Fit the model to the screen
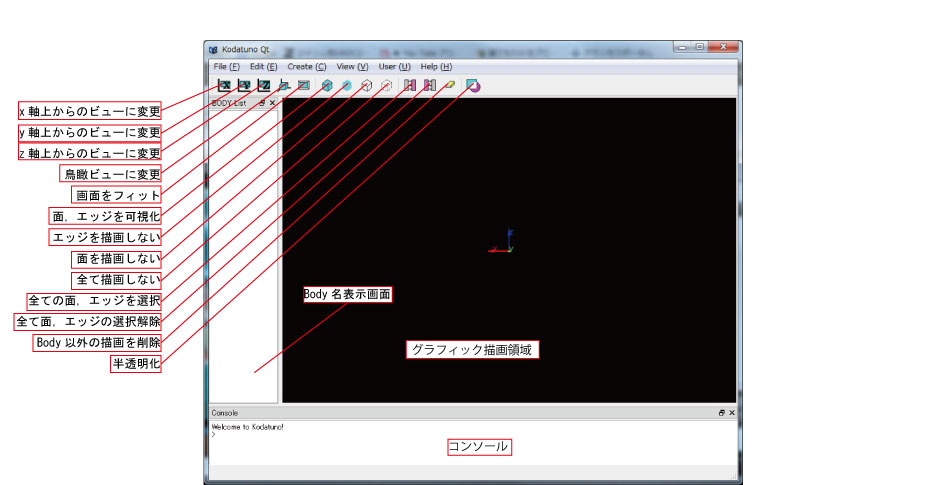This screenshot has width=947, height=485. pyautogui.click(x=303, y=85)
